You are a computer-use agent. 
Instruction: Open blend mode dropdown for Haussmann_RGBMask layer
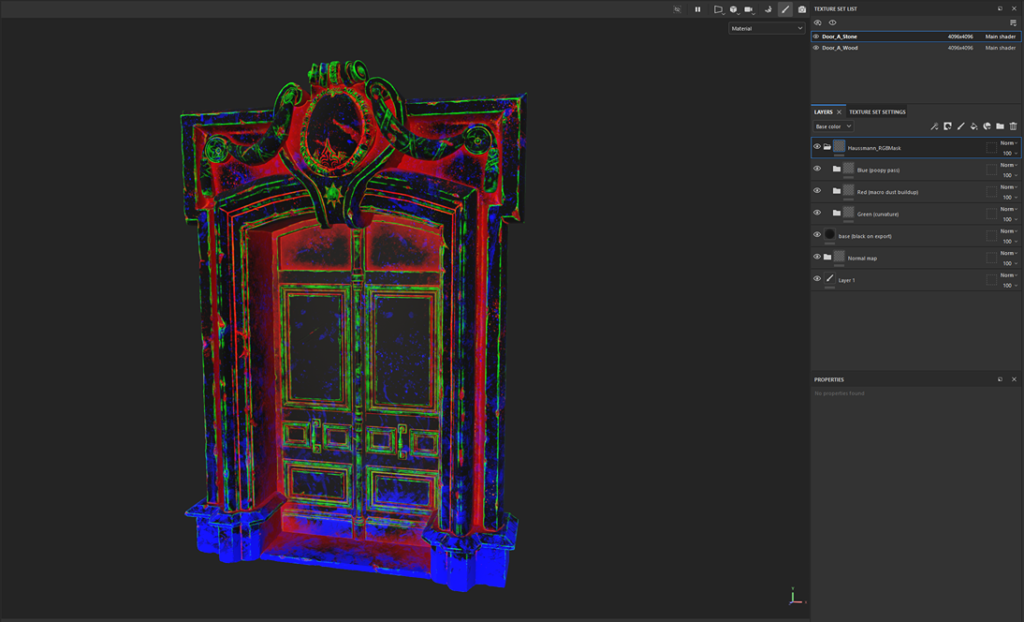click(x=1008, y=143)
